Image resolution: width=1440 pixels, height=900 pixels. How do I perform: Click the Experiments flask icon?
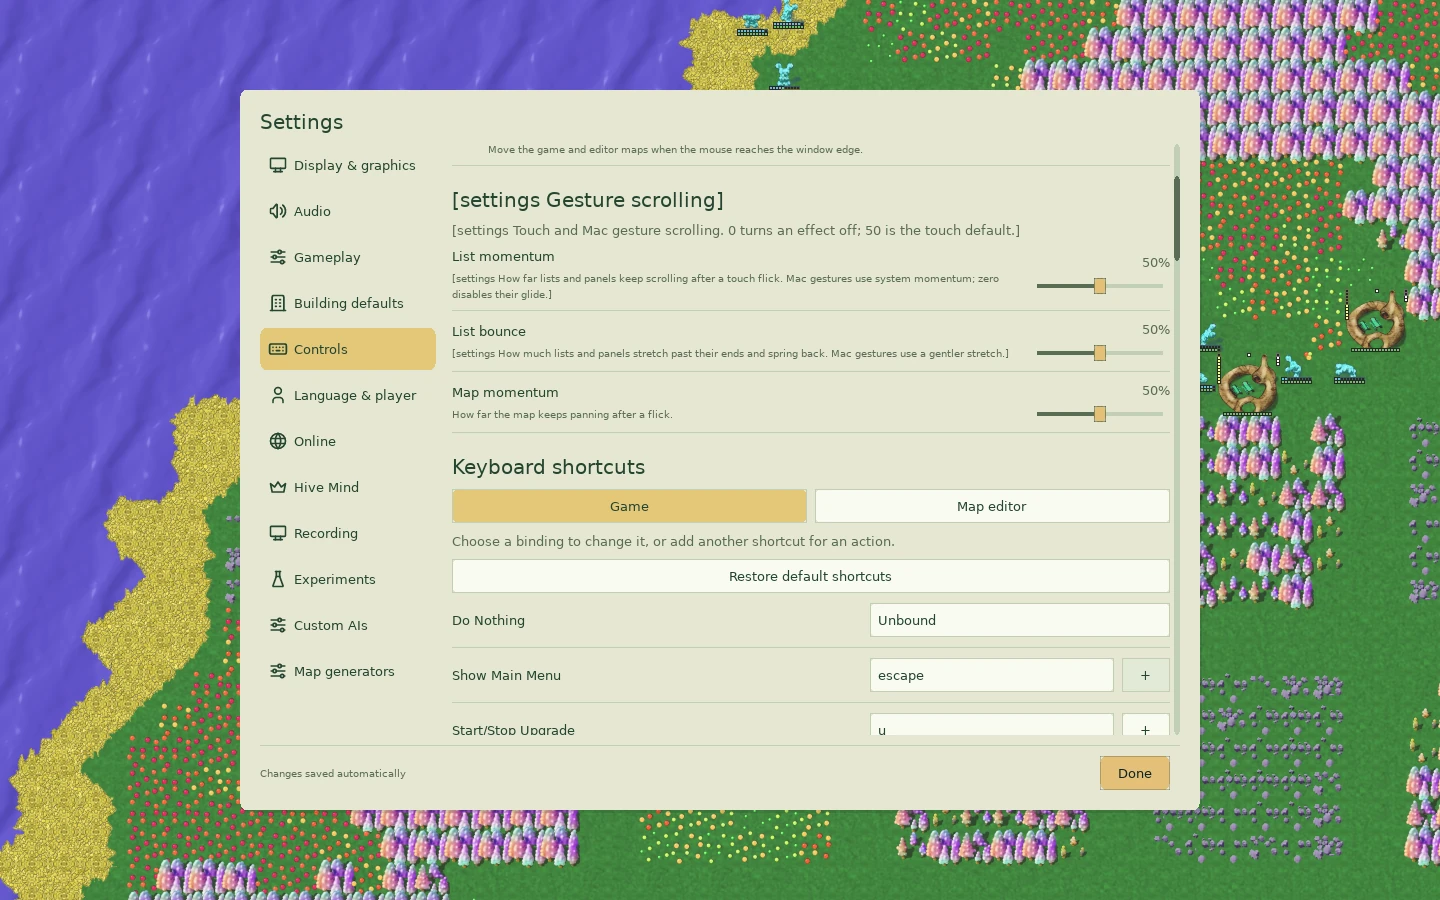click(x=278, y=579)
